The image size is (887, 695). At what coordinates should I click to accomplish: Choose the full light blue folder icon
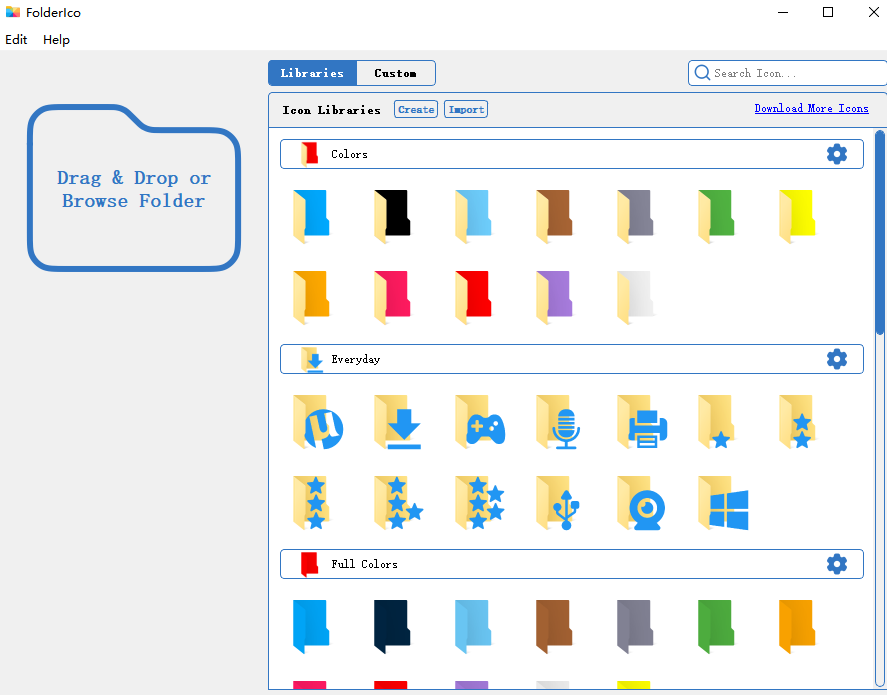pos(473,627)
